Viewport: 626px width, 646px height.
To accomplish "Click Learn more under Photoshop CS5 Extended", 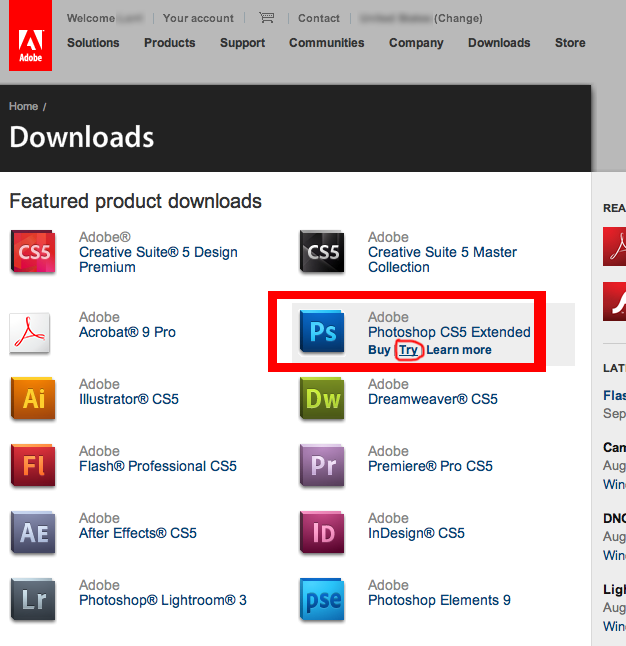I will click(x=459, y=350).
